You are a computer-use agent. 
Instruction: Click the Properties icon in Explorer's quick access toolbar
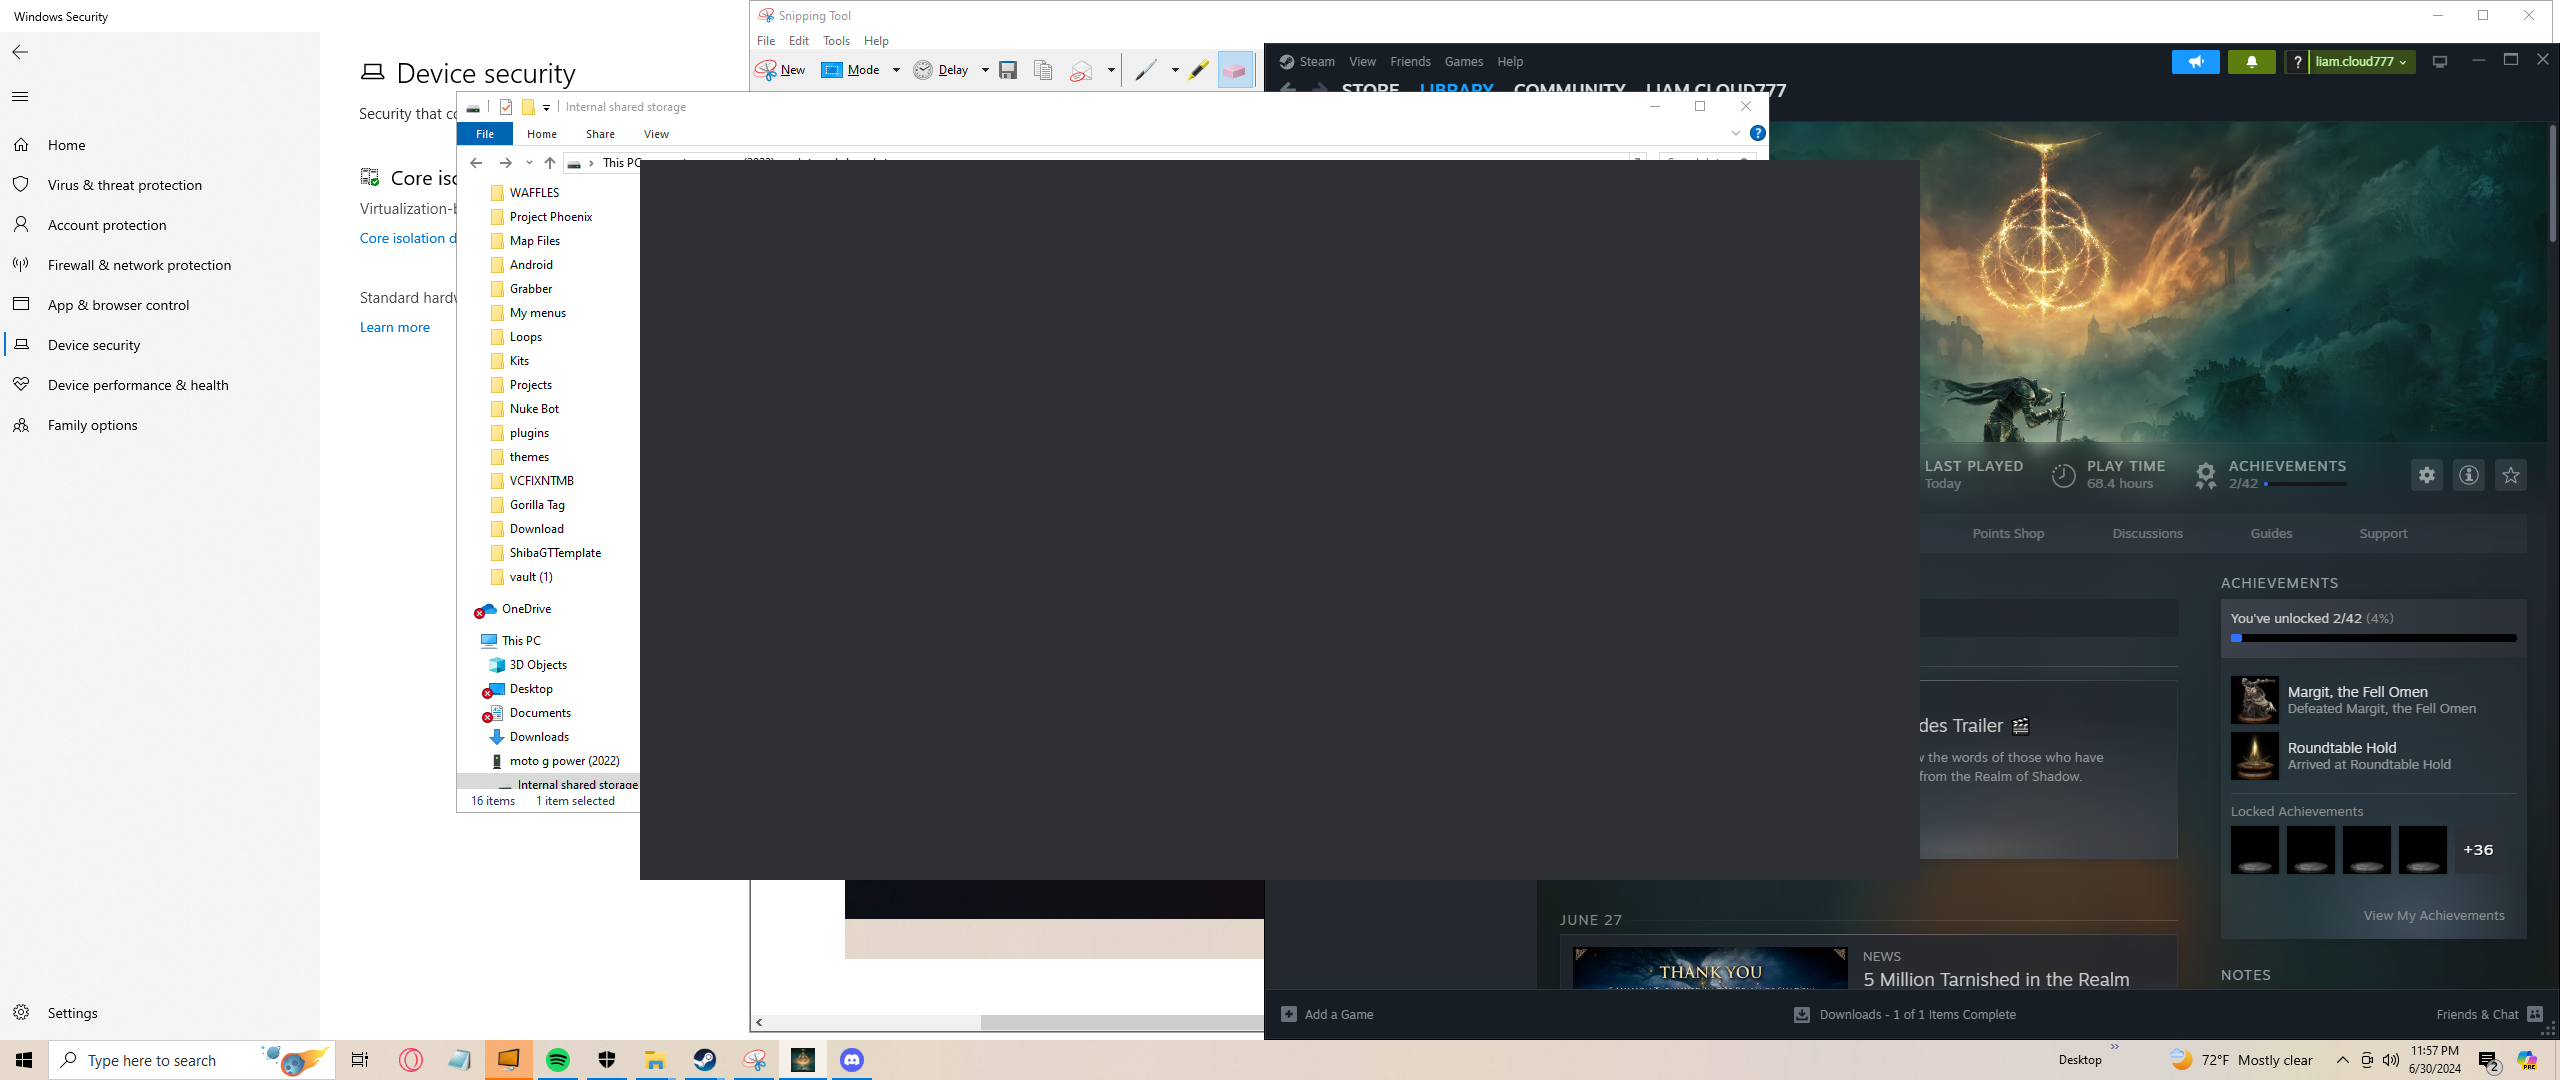tap(506, 107)
